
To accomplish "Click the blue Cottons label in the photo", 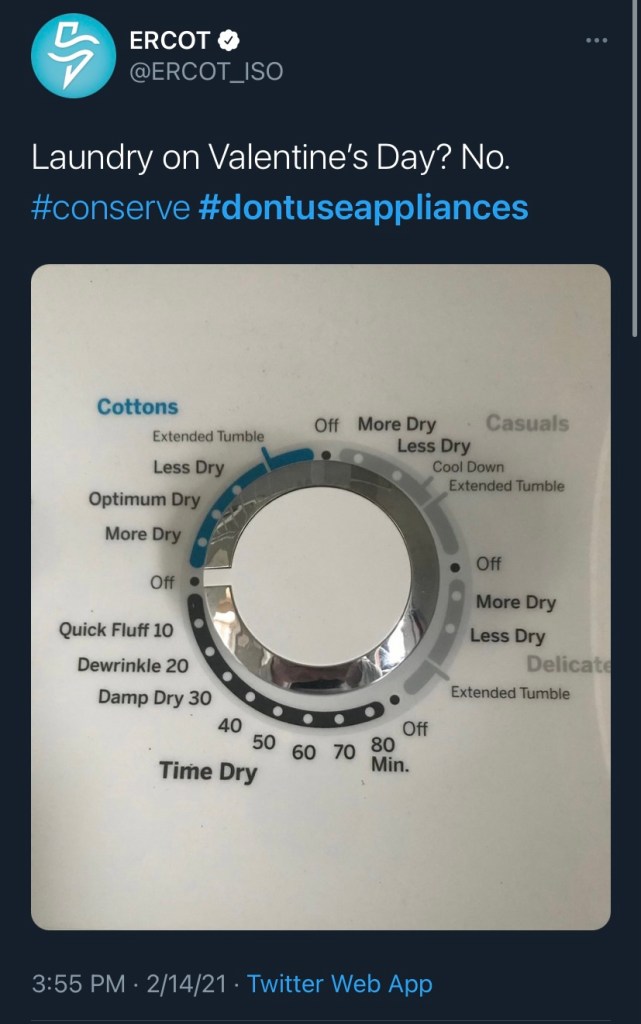I will (137, 407).
